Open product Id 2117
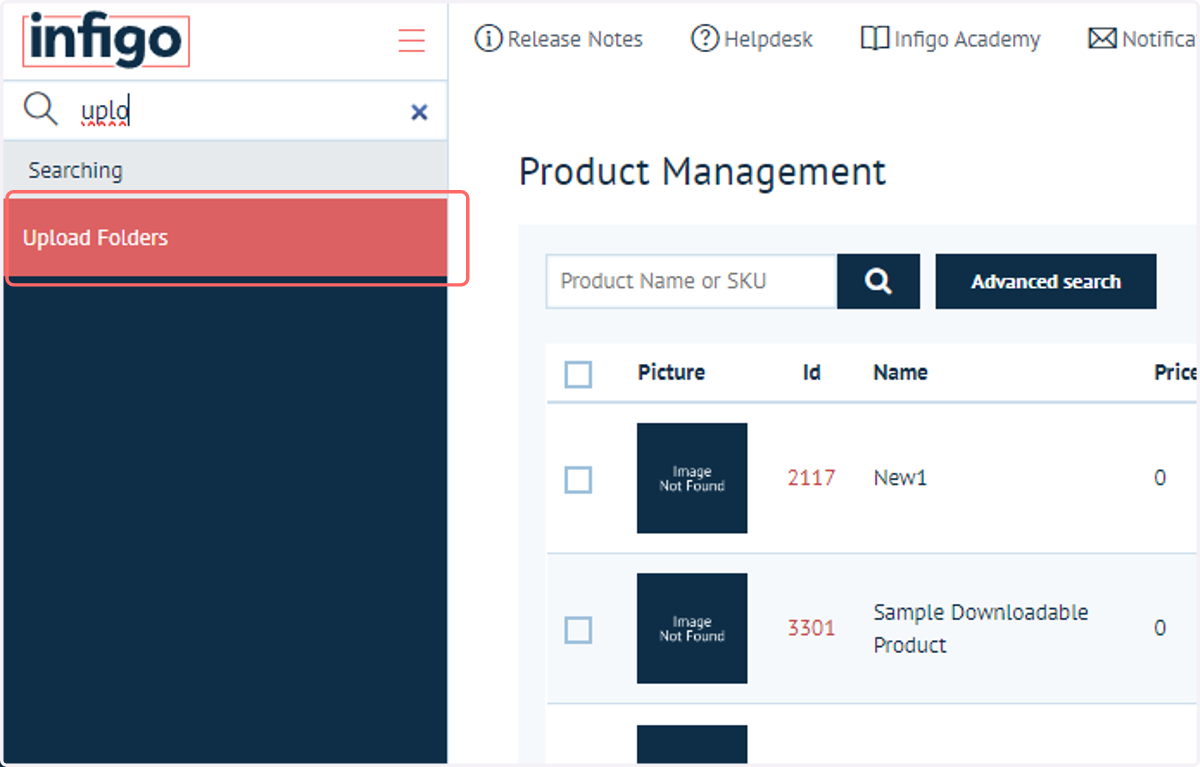1200x767 pixels. [x=811, y=478]
